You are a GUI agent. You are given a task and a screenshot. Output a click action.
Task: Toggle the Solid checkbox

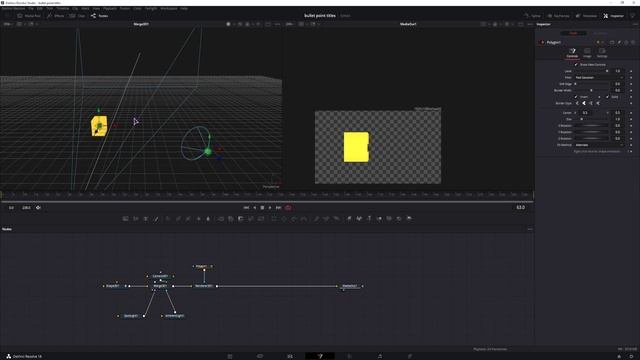click(607, 97)
